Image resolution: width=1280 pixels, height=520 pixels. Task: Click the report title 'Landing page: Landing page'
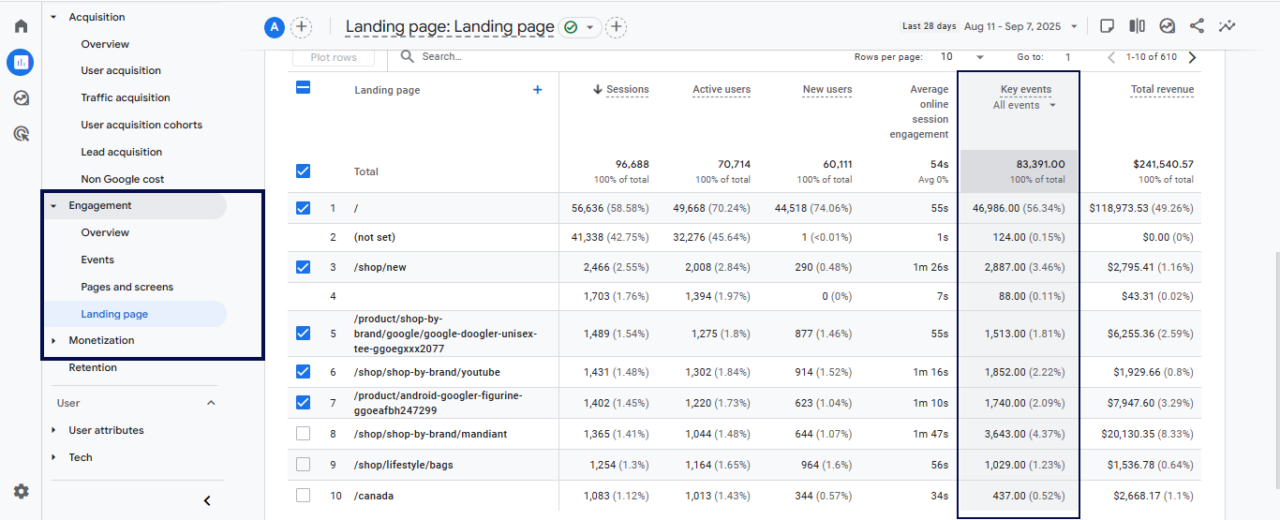(450, 27)
